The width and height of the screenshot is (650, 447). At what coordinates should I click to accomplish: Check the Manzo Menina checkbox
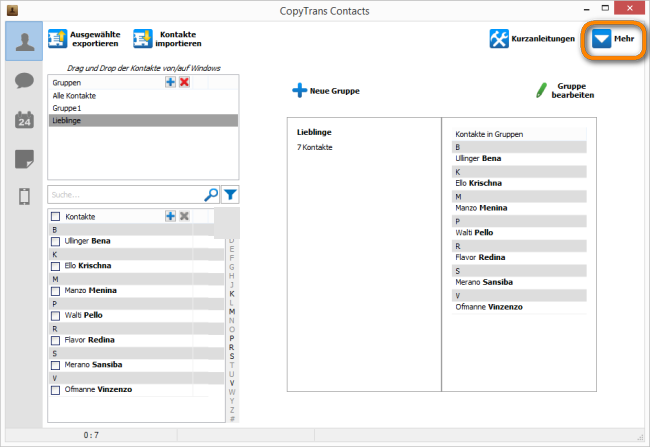(x=55, y=291)
